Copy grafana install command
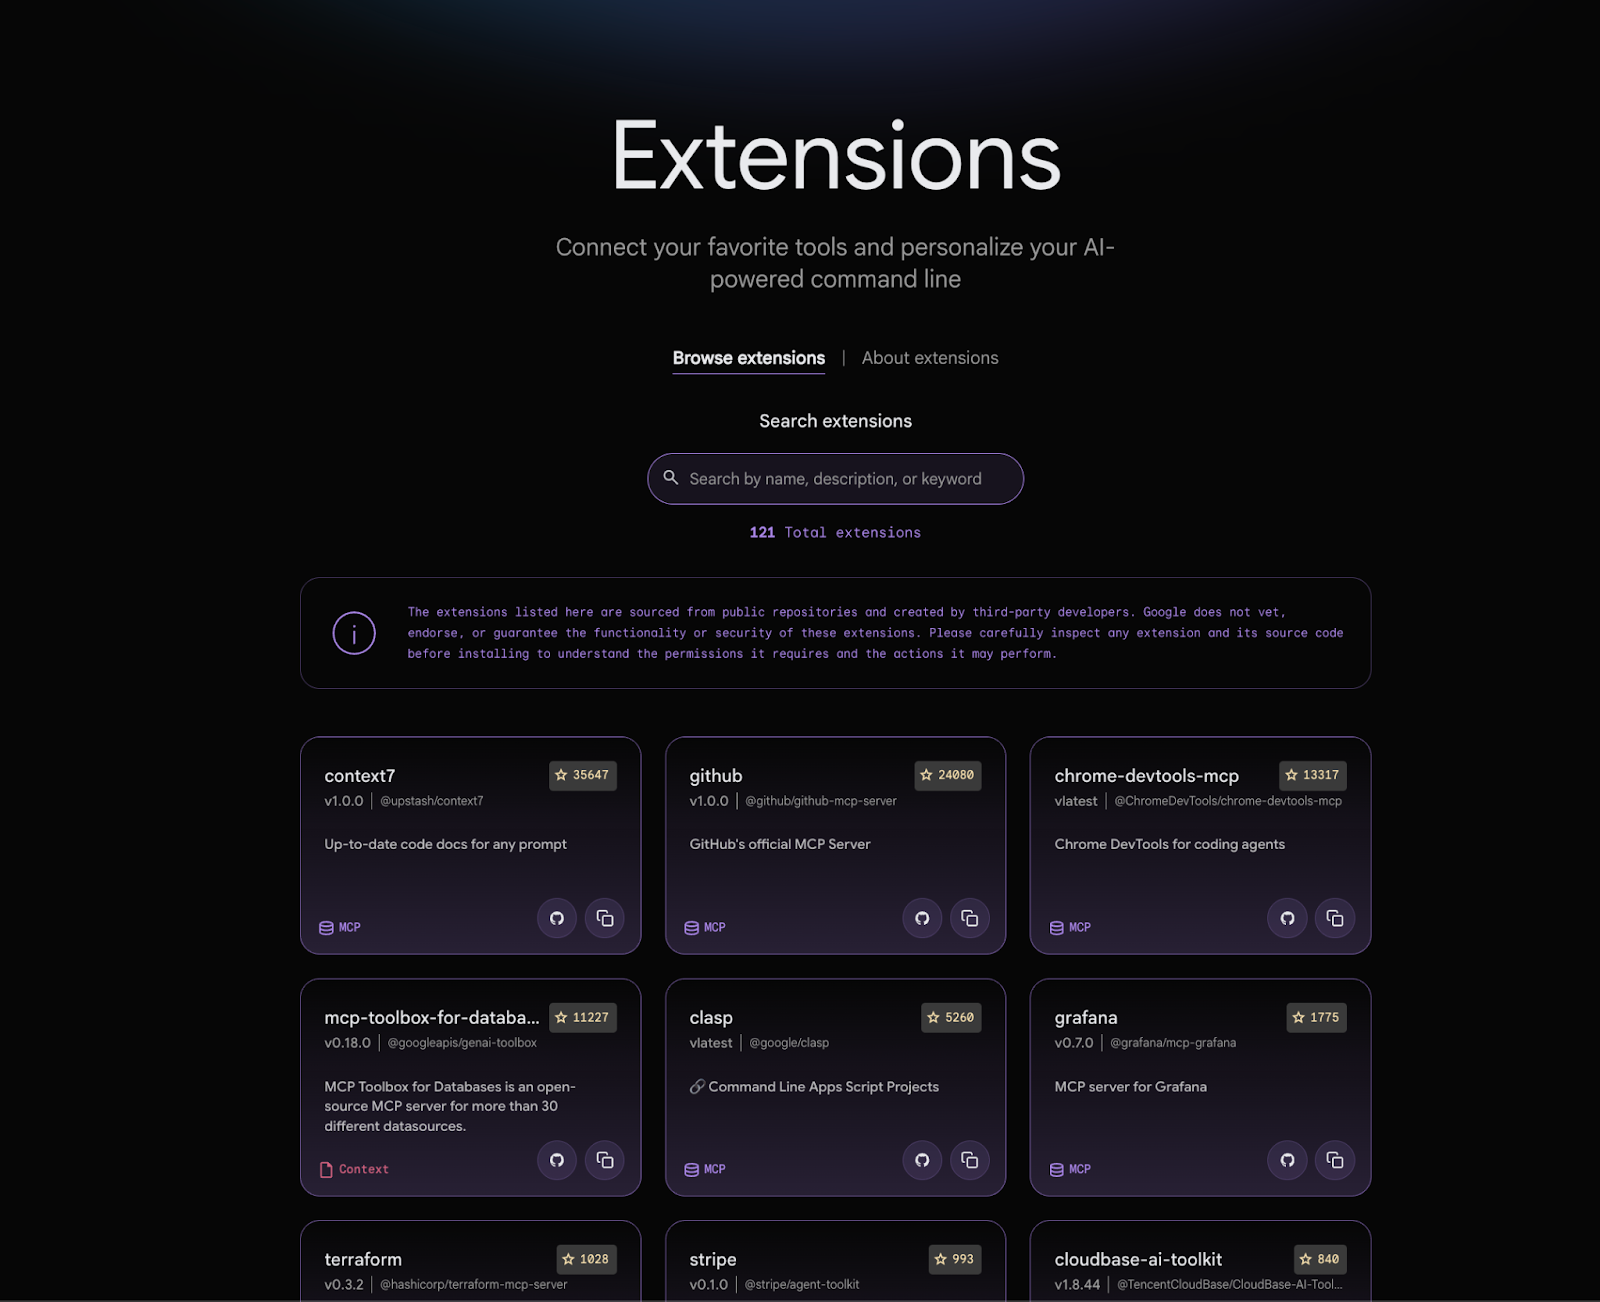 click(1335, 1160)
